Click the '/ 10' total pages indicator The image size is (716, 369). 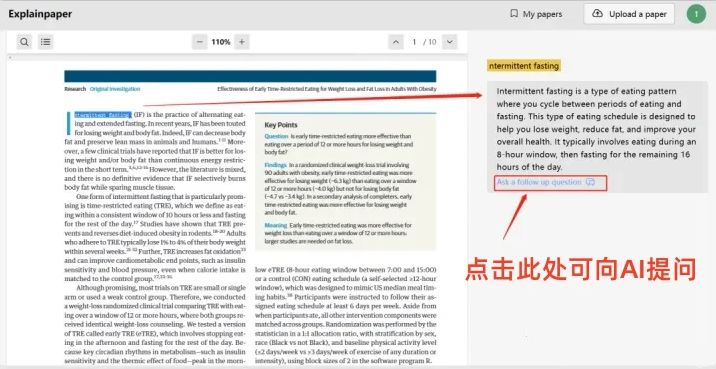click(x=430, y=42)
